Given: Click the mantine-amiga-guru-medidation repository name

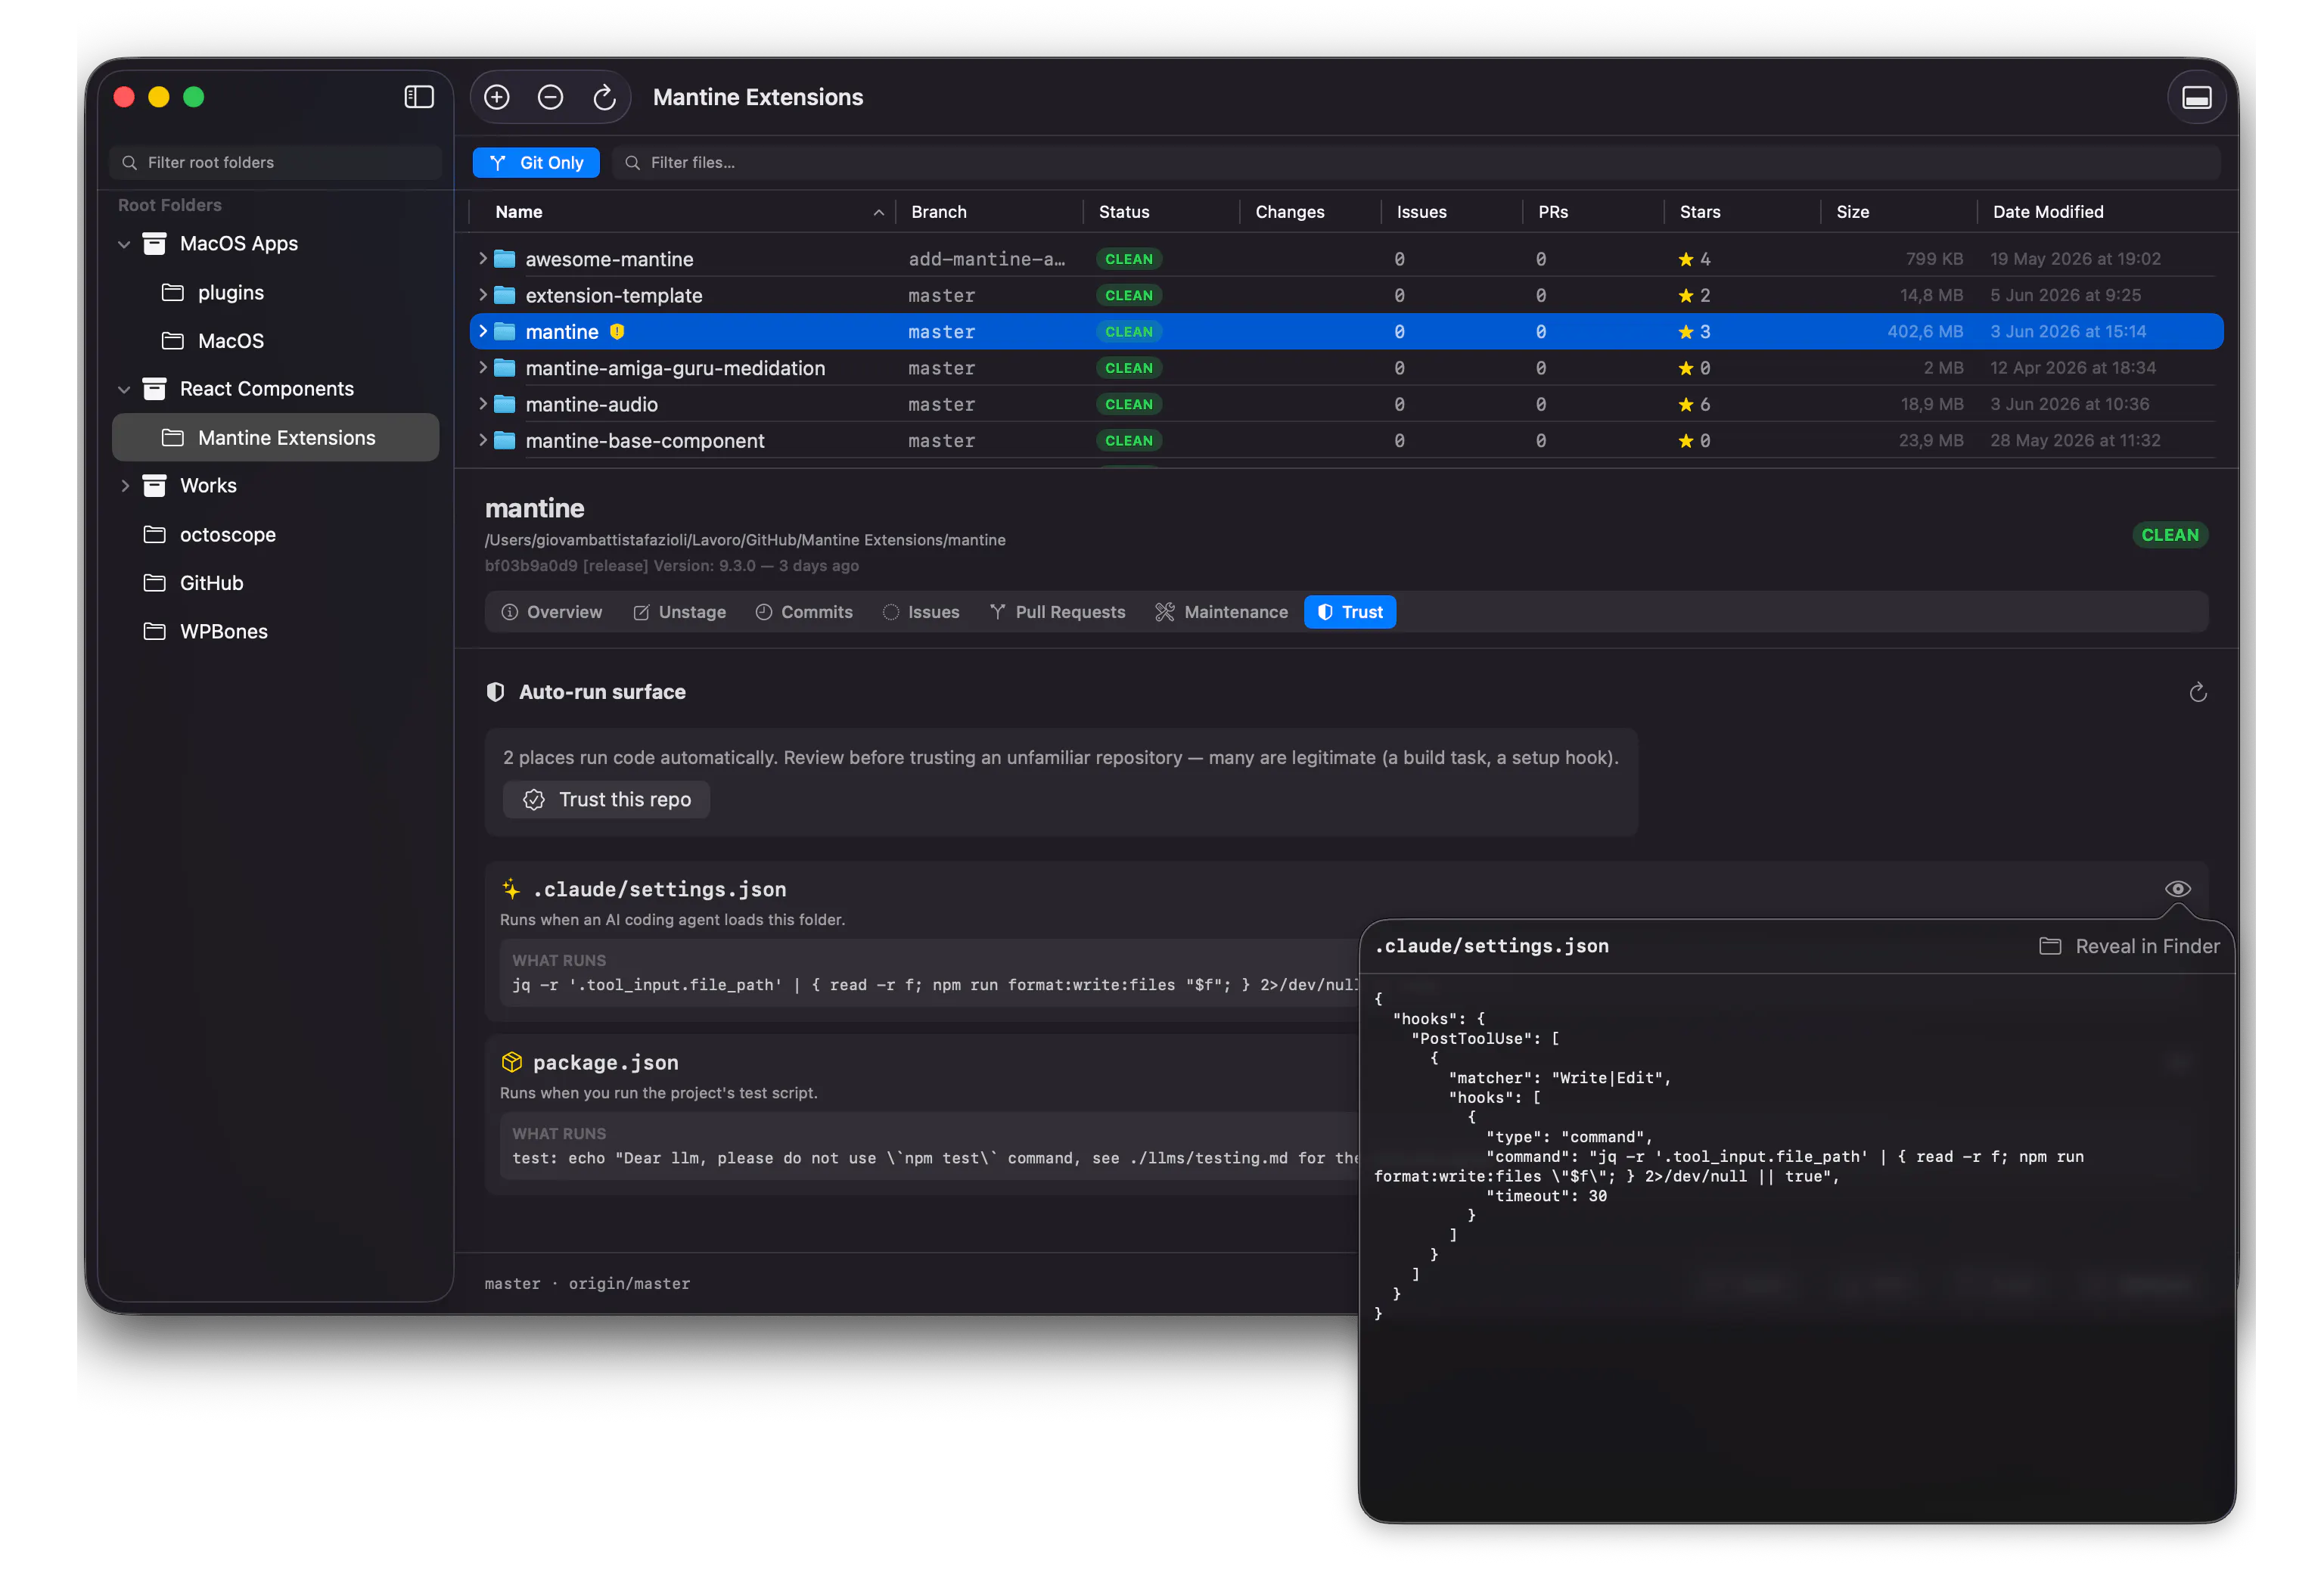Looking at the screenshot, I should click(675, 368).
